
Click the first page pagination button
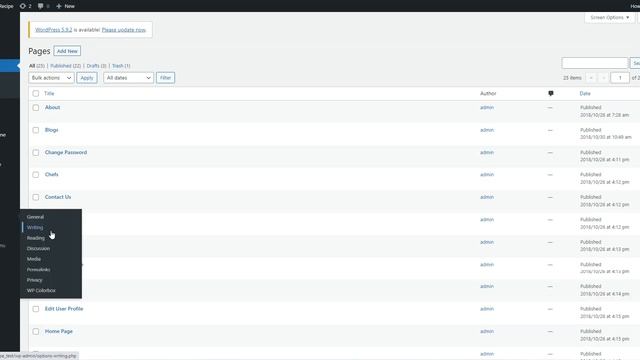coord(591,78)
